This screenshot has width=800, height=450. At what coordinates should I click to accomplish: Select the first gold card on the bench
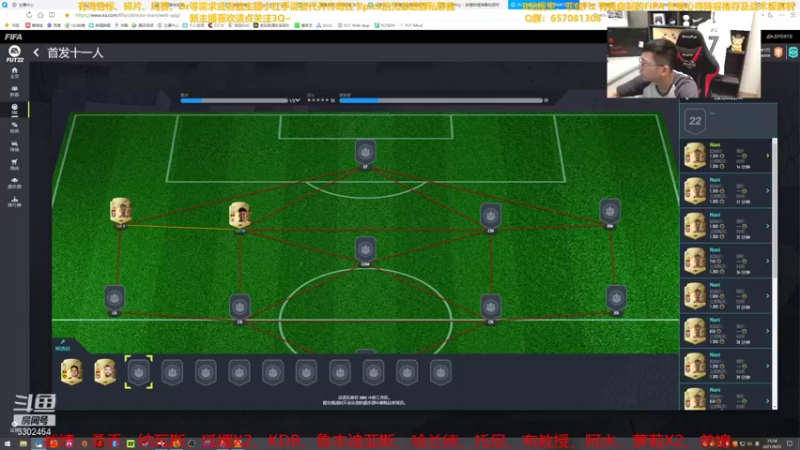pos(72,372)
